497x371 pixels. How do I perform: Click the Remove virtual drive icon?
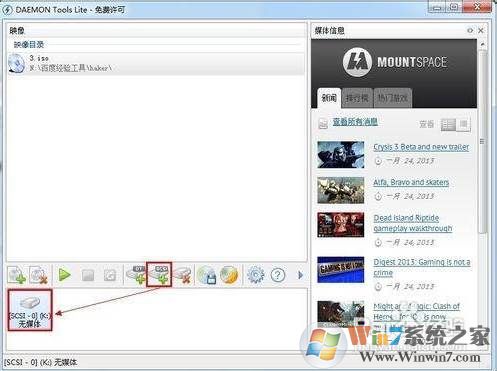click(182, 275)
